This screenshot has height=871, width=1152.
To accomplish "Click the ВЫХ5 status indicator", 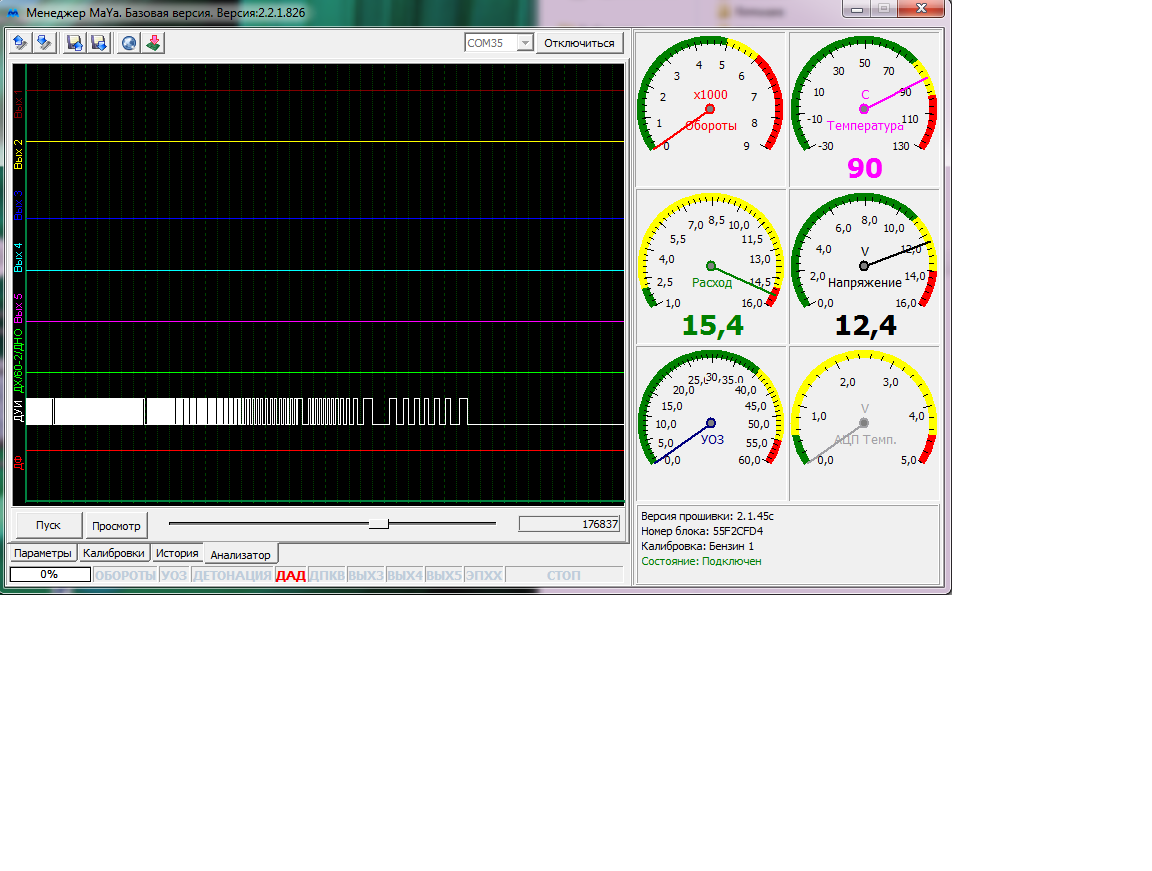I will click(x=444, y=575).
